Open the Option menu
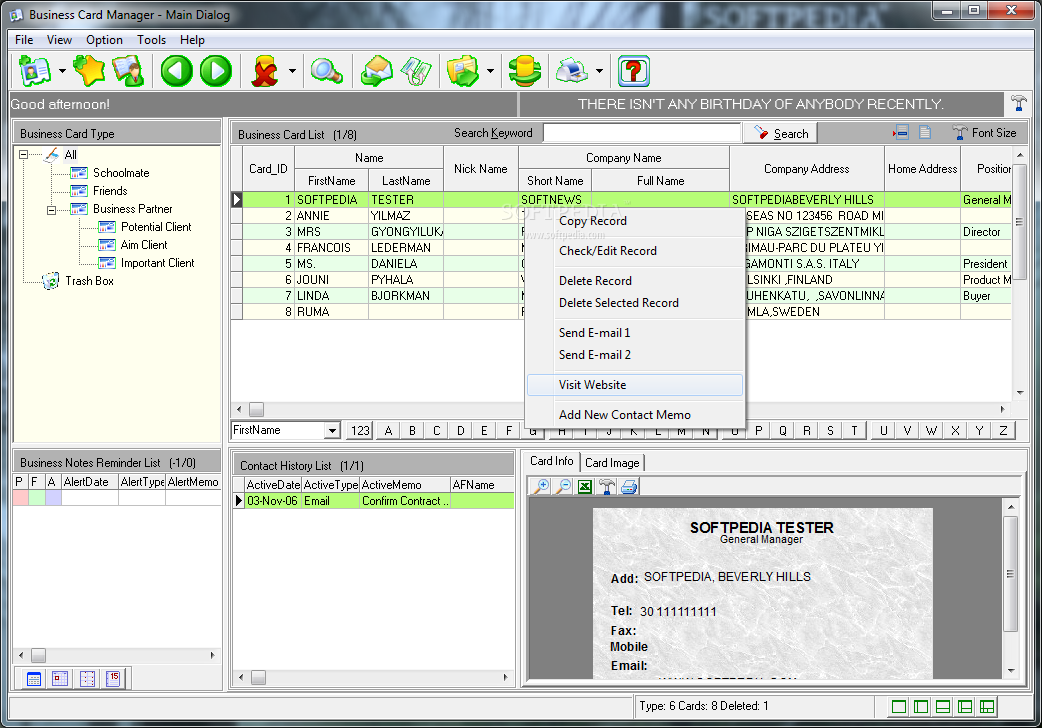The height and width of the screenshot is (728, 1042). (x=104, y=40)
